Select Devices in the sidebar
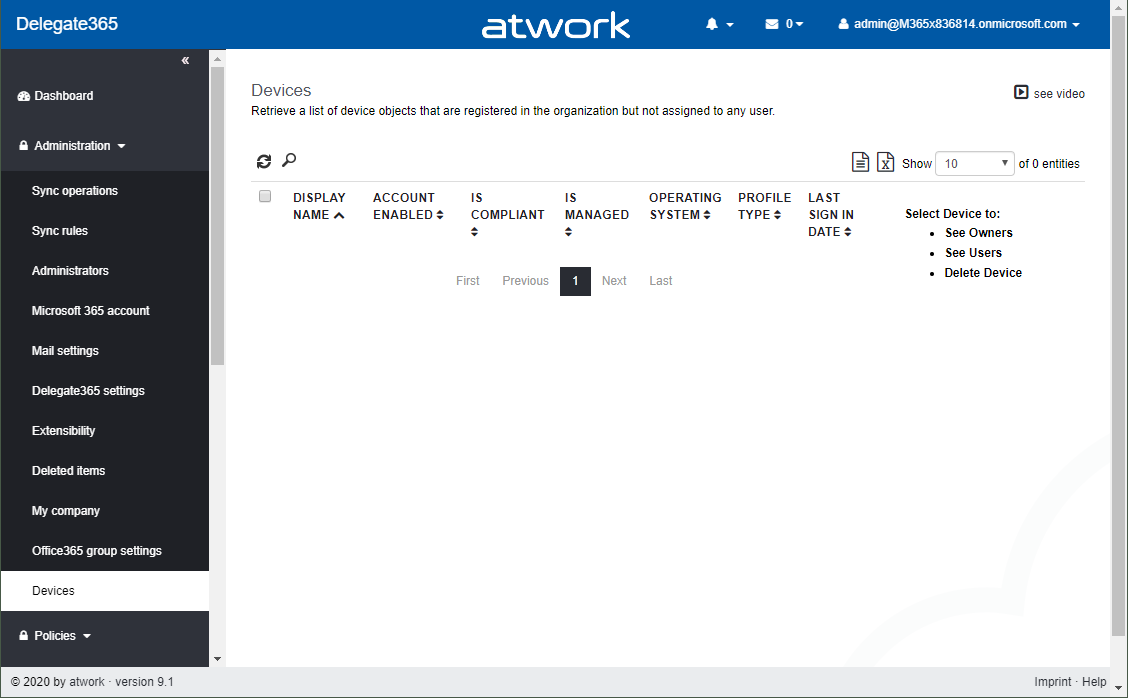 [105, 591]
